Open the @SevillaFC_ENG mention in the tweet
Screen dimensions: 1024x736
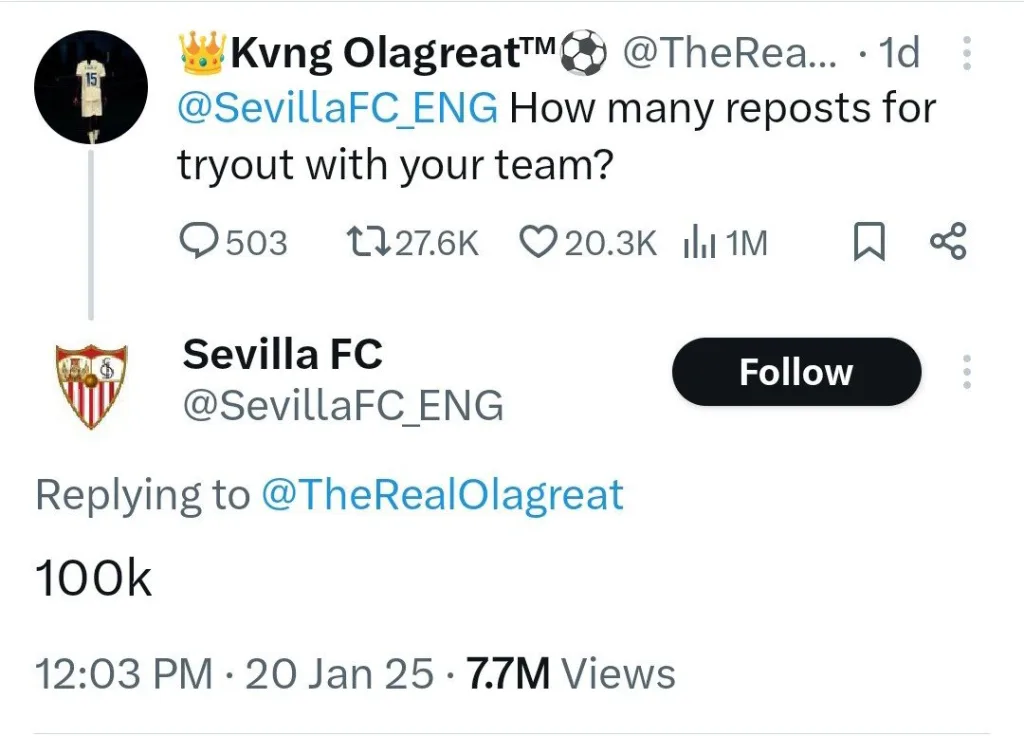click(x=336, y=108)
